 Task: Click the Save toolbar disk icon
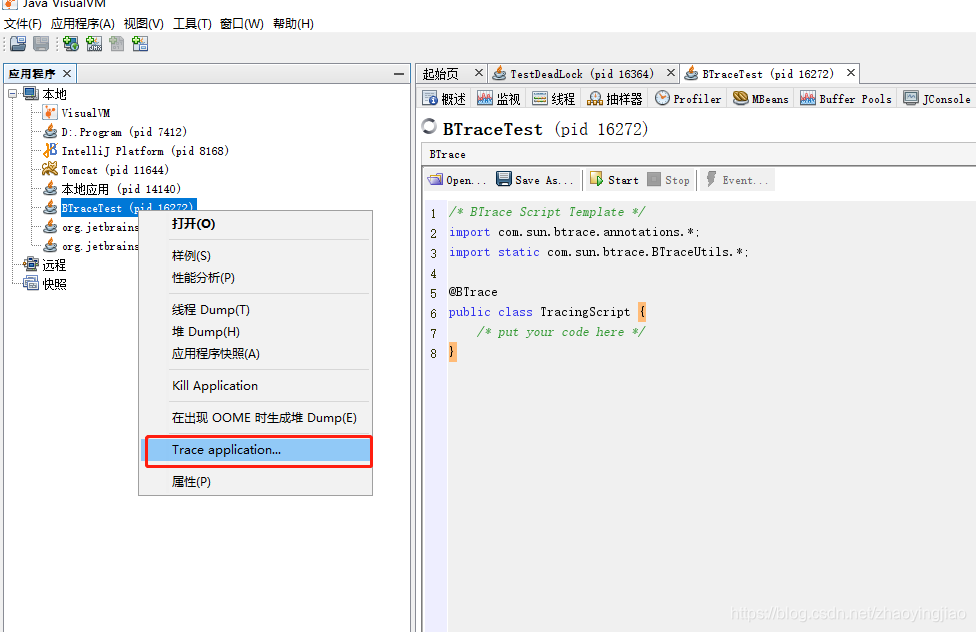point(41,44)
